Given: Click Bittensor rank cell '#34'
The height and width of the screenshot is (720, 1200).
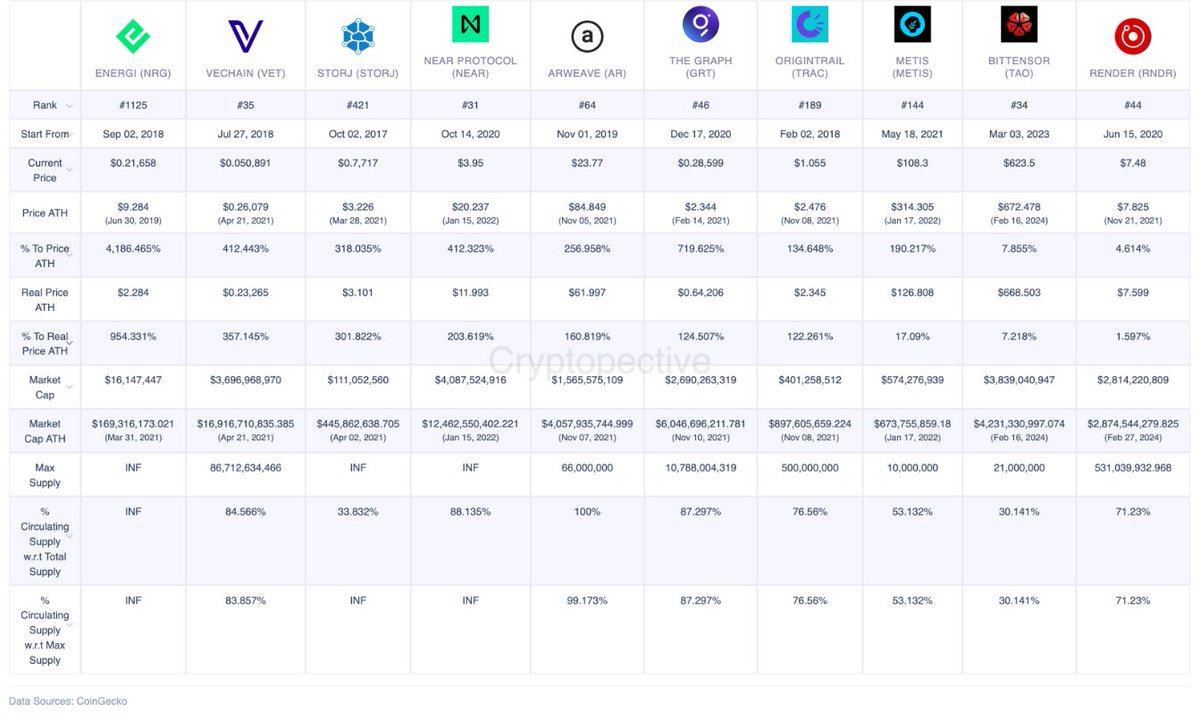Looking at the screenshot, I should 1019,105.
